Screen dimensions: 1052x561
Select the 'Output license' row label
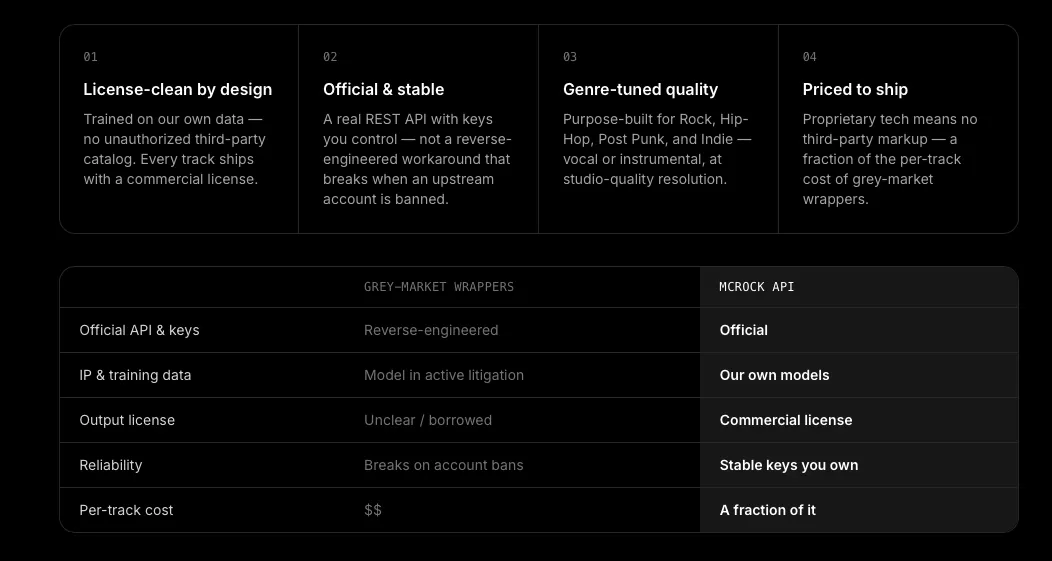pyautogui.click(x=127, y=420)
